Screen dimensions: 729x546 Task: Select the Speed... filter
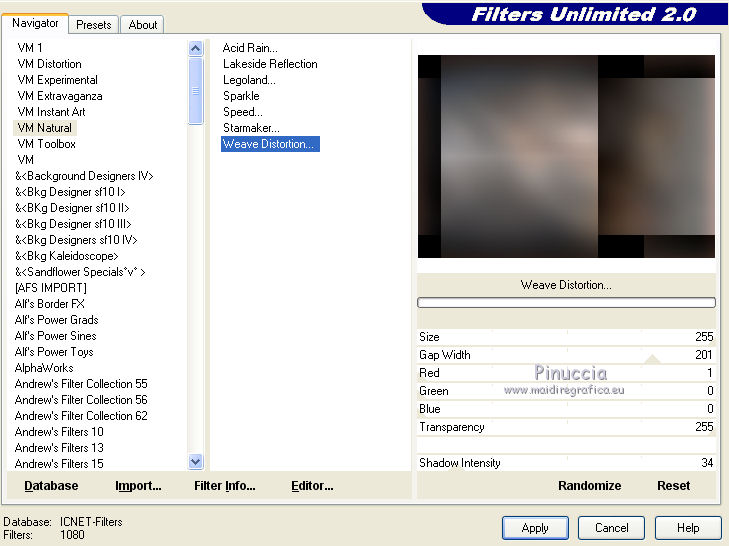click(243, 112)
